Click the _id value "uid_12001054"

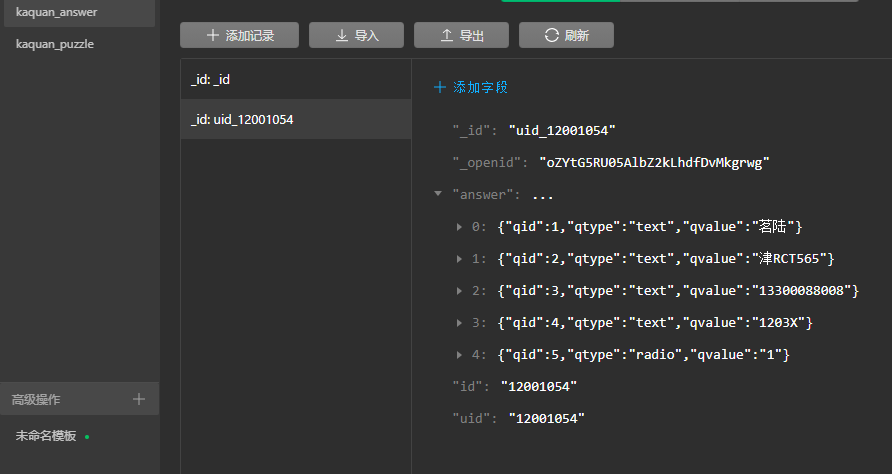point(562,130)
